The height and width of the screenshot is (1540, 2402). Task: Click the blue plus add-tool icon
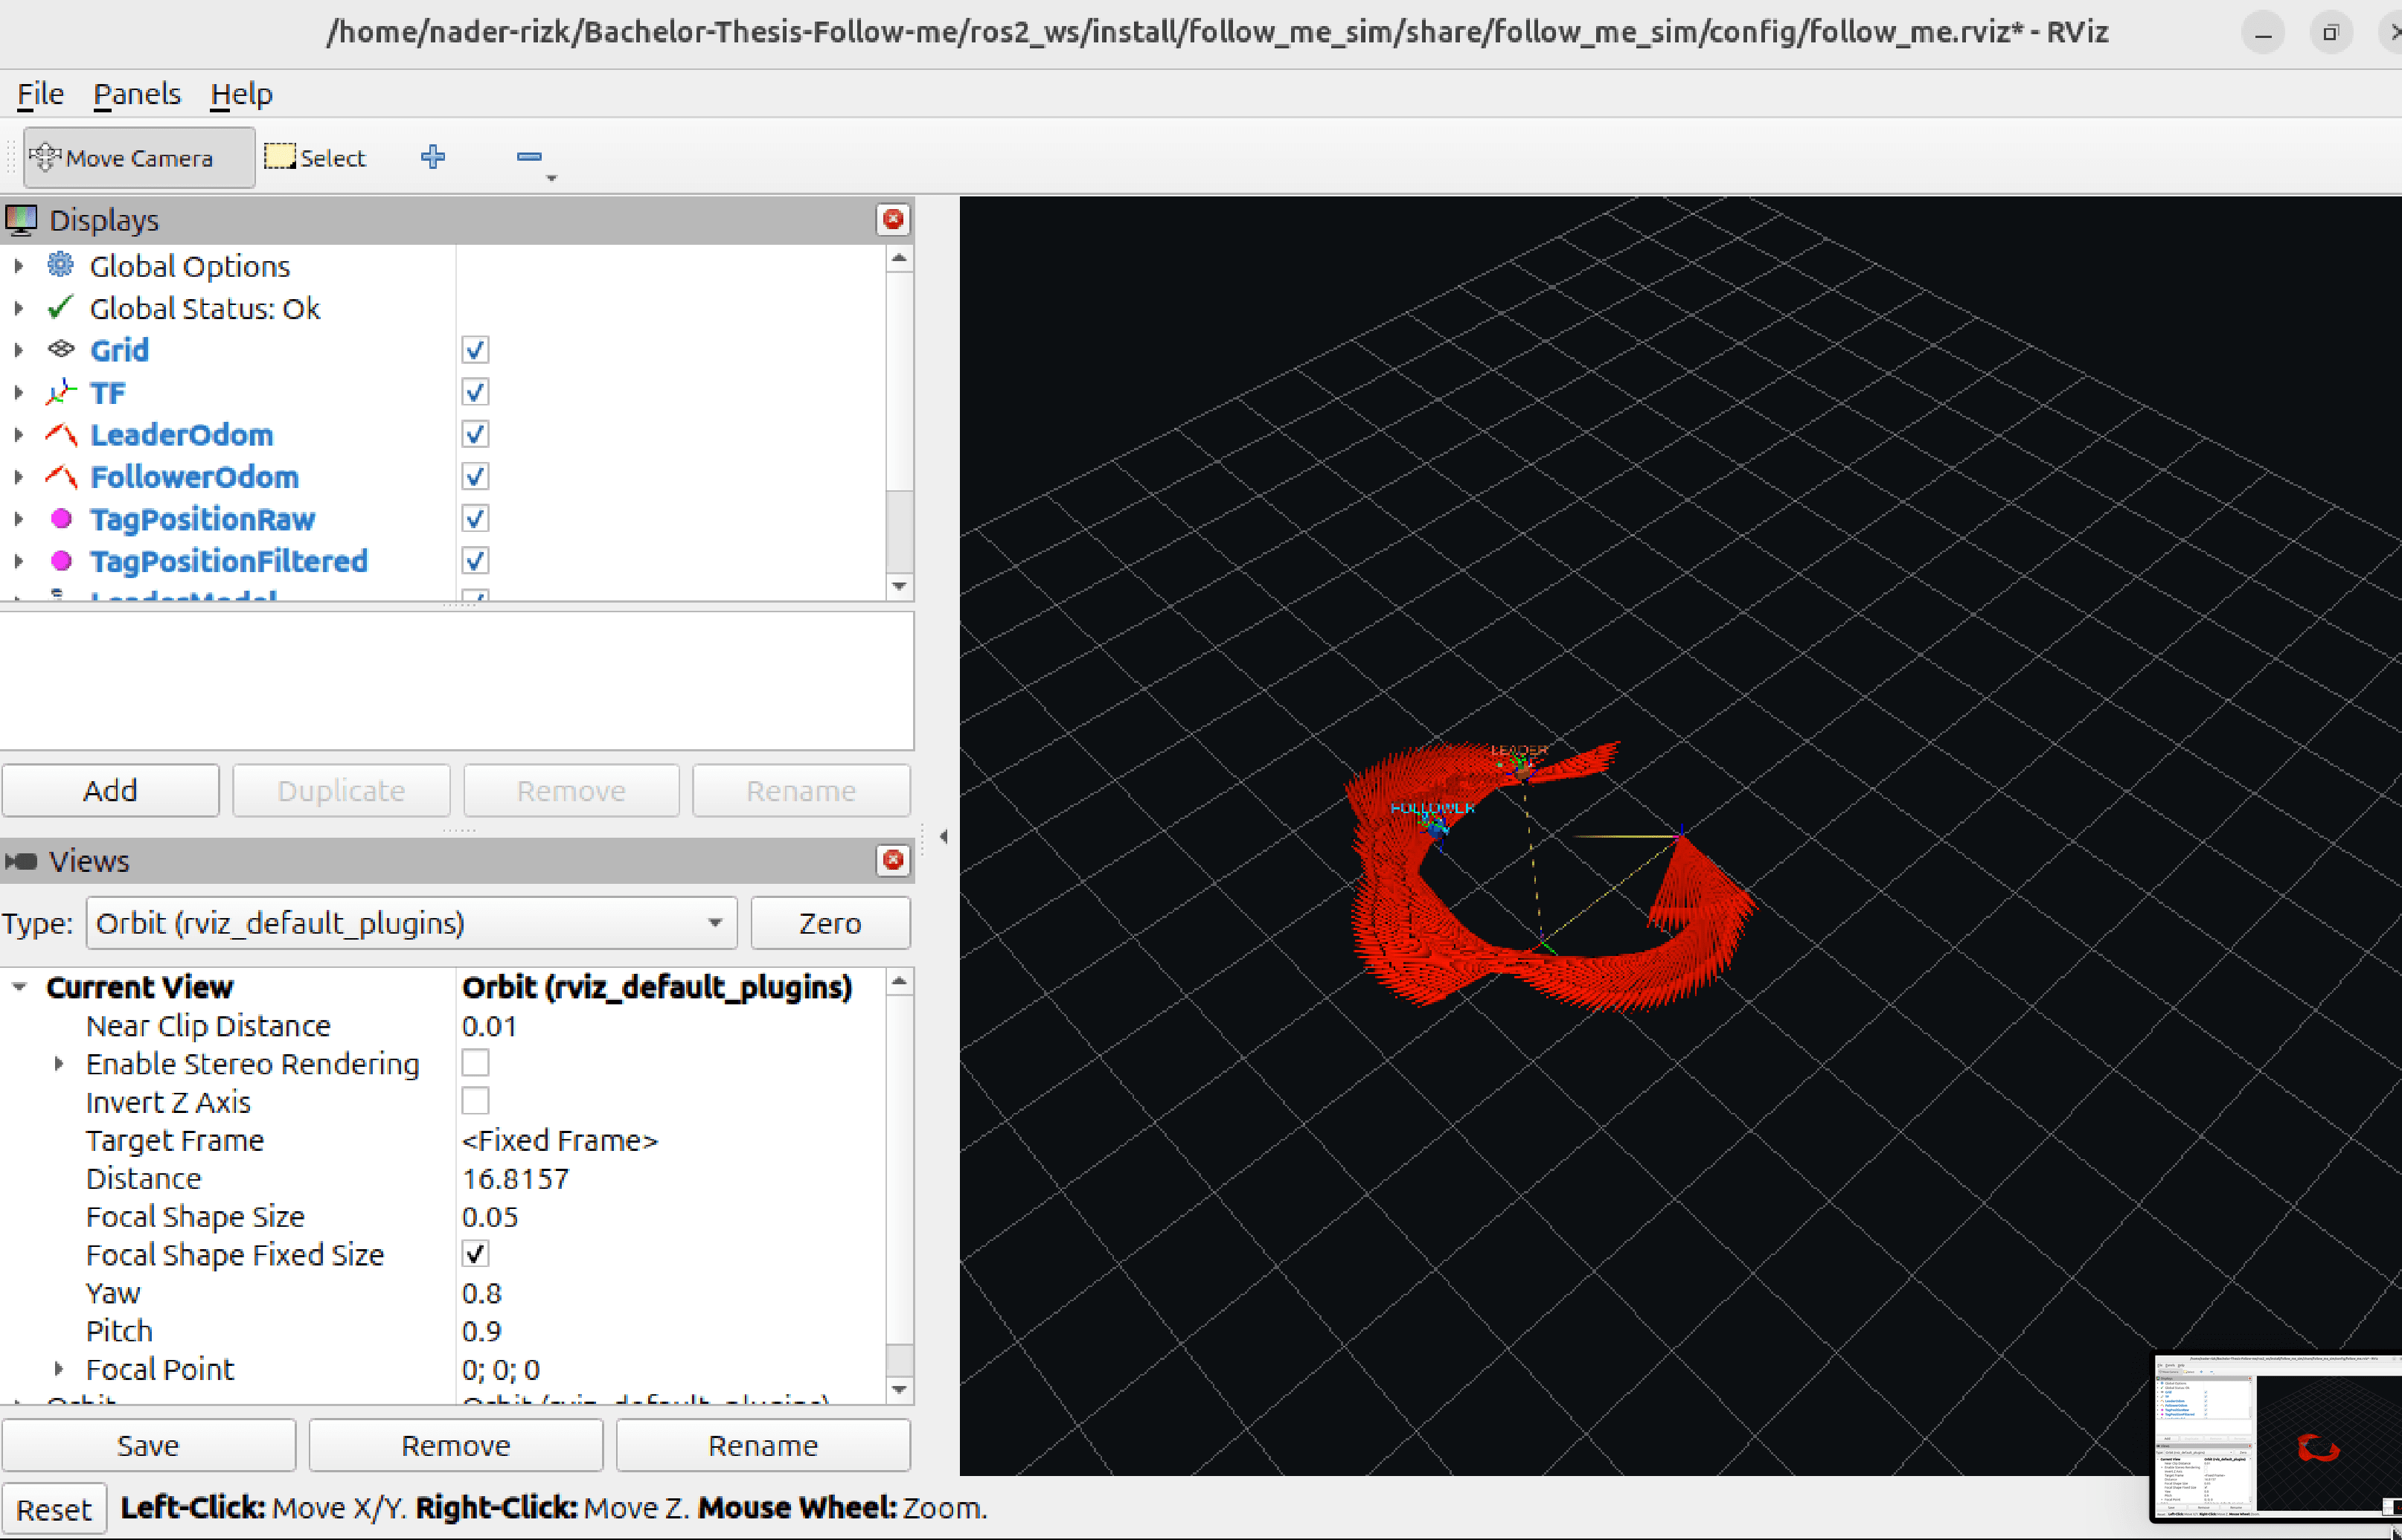point(433,157)
